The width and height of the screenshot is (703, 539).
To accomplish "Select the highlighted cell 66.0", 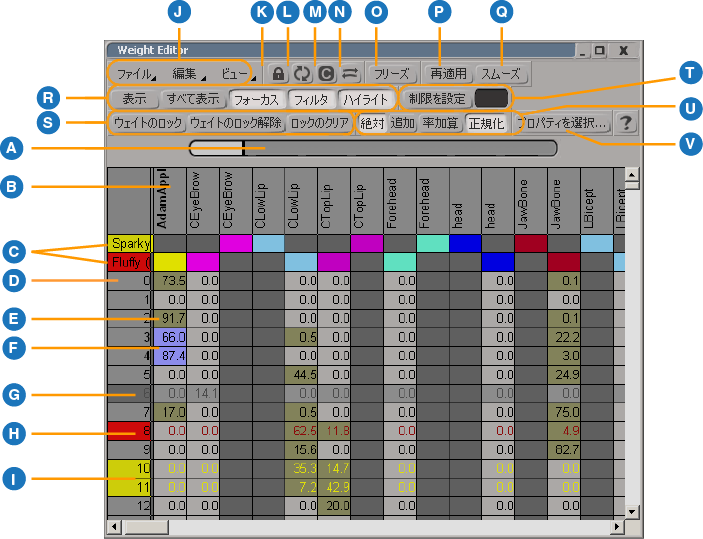I will (170, 337).
